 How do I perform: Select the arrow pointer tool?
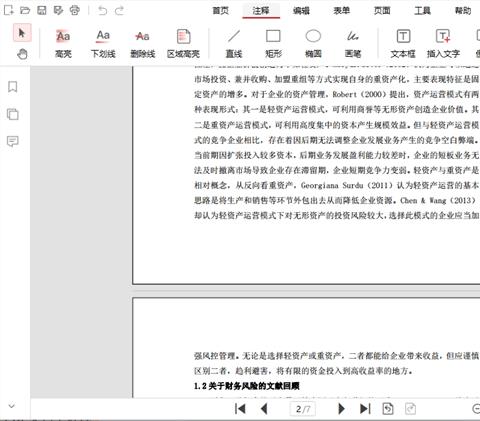click(22, 33)
